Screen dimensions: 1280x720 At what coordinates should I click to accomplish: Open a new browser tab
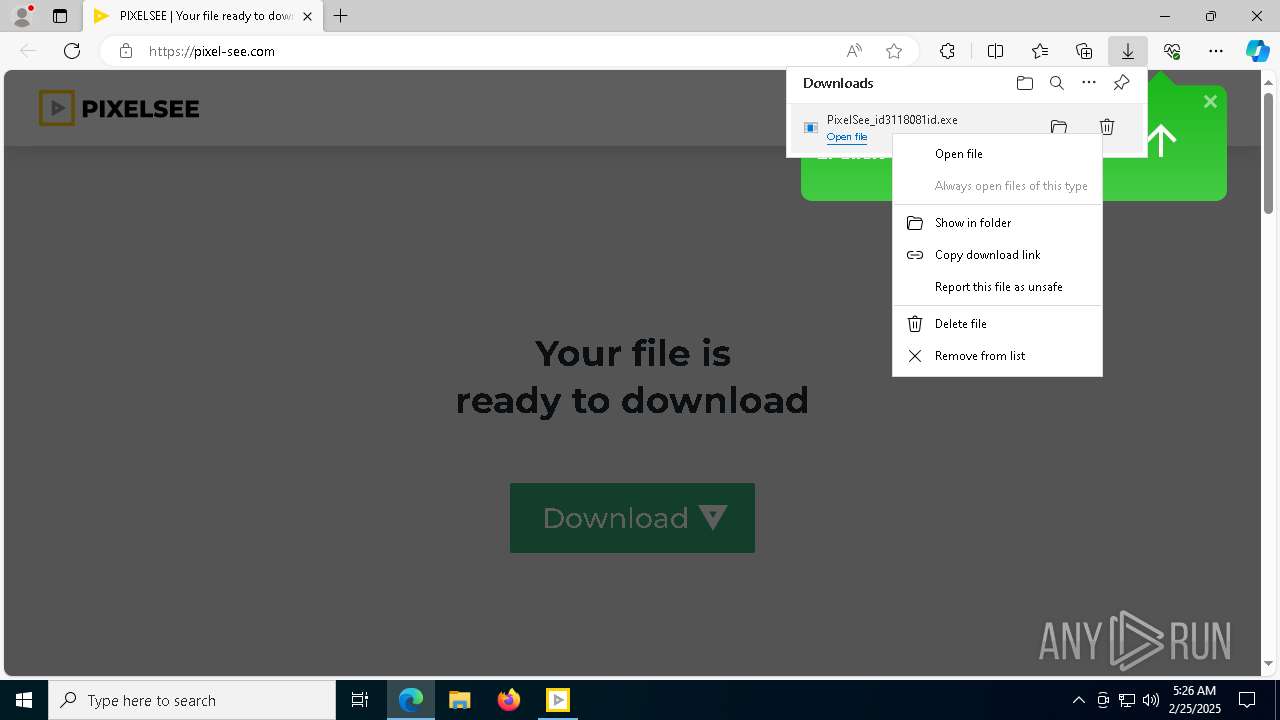tap(341, 16)
